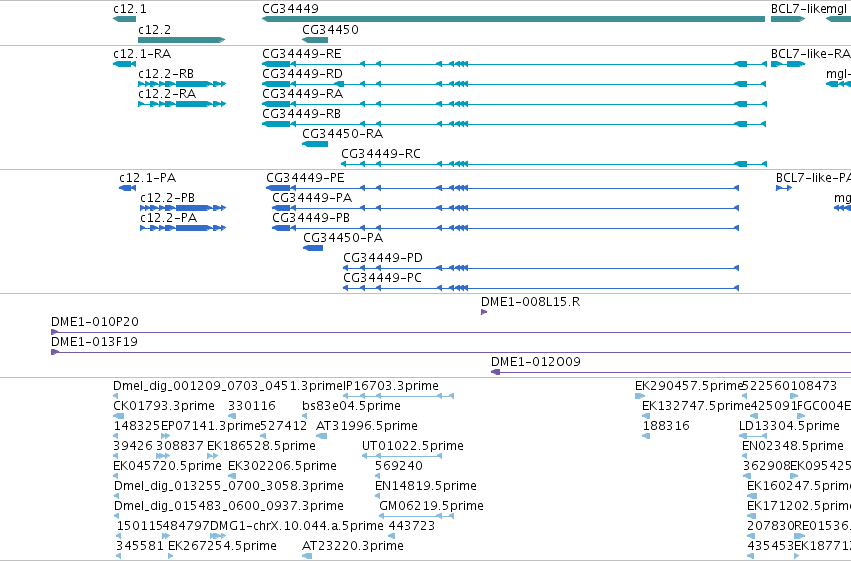
Task: Select the DME1-012O09 BAC clone
Action: click(x=671, y=372)
